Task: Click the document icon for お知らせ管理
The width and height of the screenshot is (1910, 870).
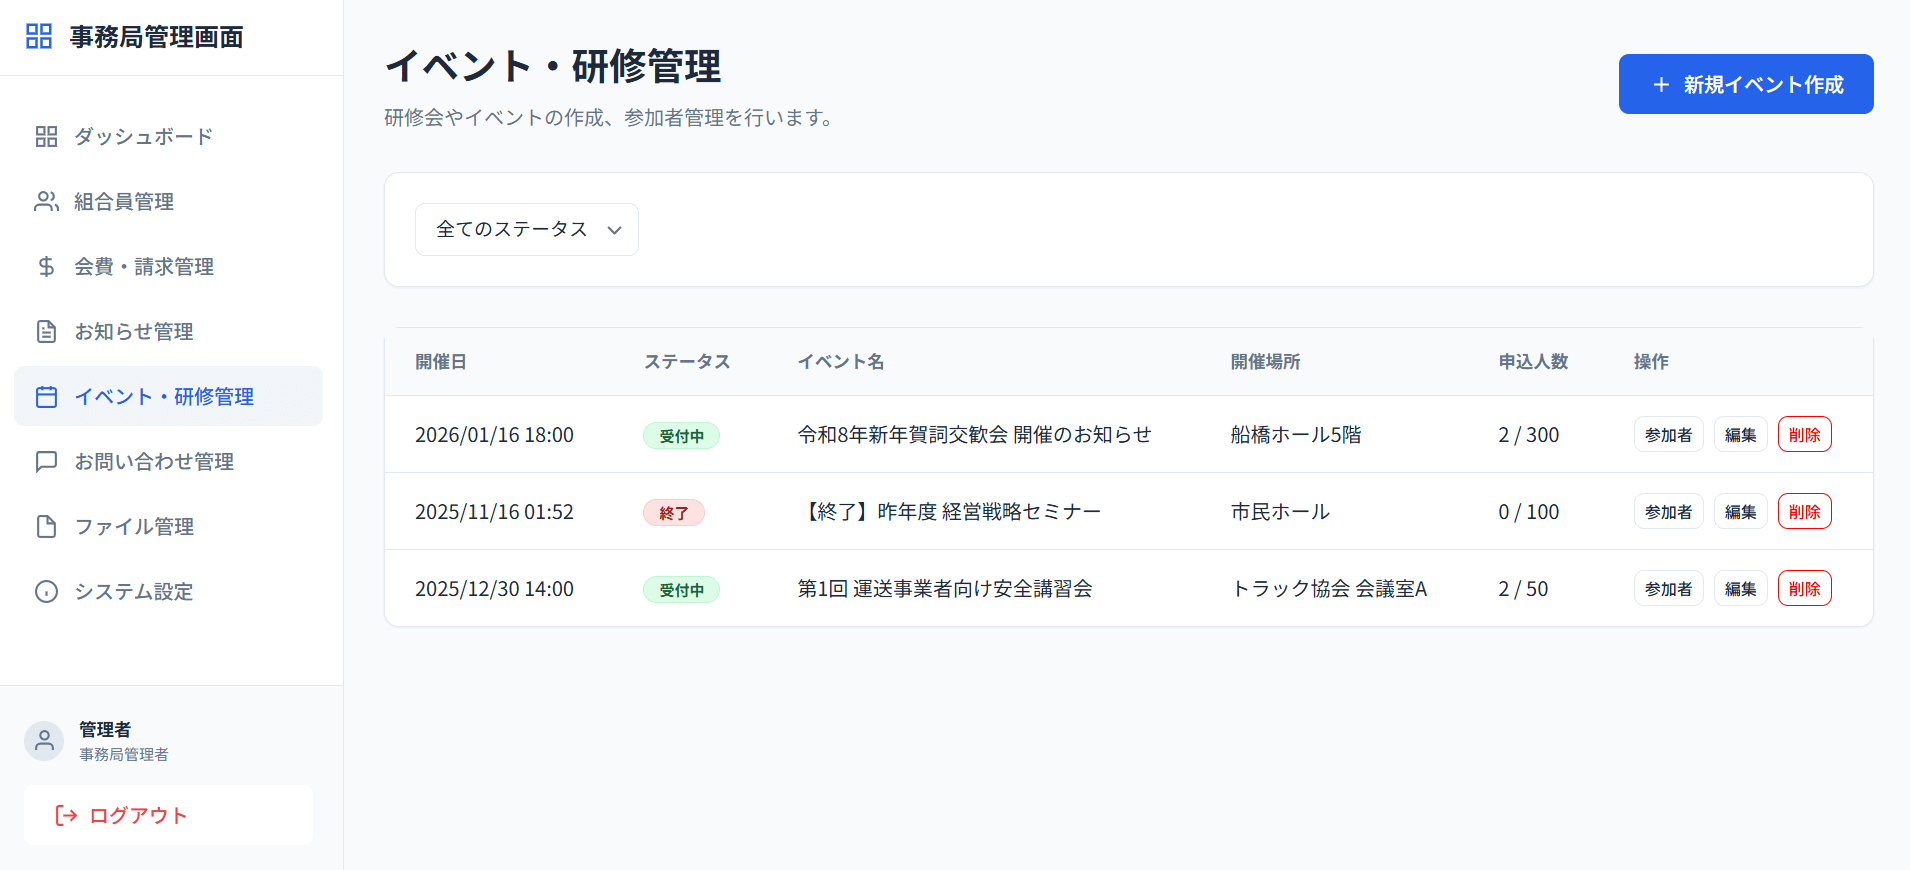Action: coord(46,332)
